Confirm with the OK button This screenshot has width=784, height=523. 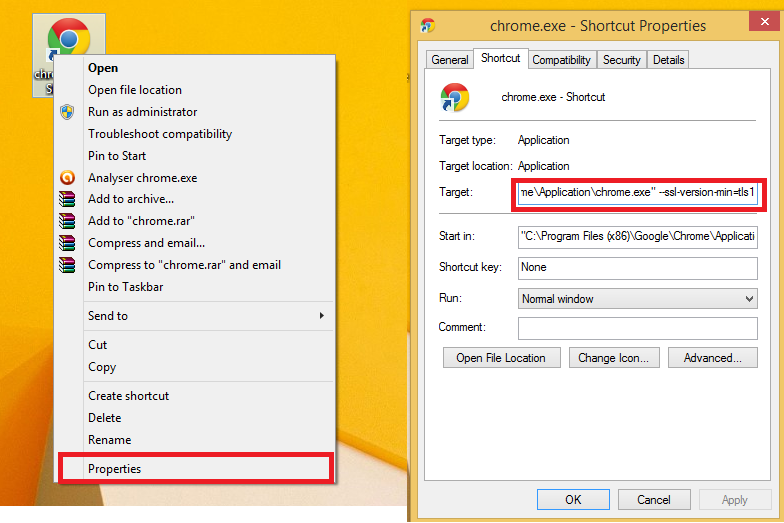573,500
